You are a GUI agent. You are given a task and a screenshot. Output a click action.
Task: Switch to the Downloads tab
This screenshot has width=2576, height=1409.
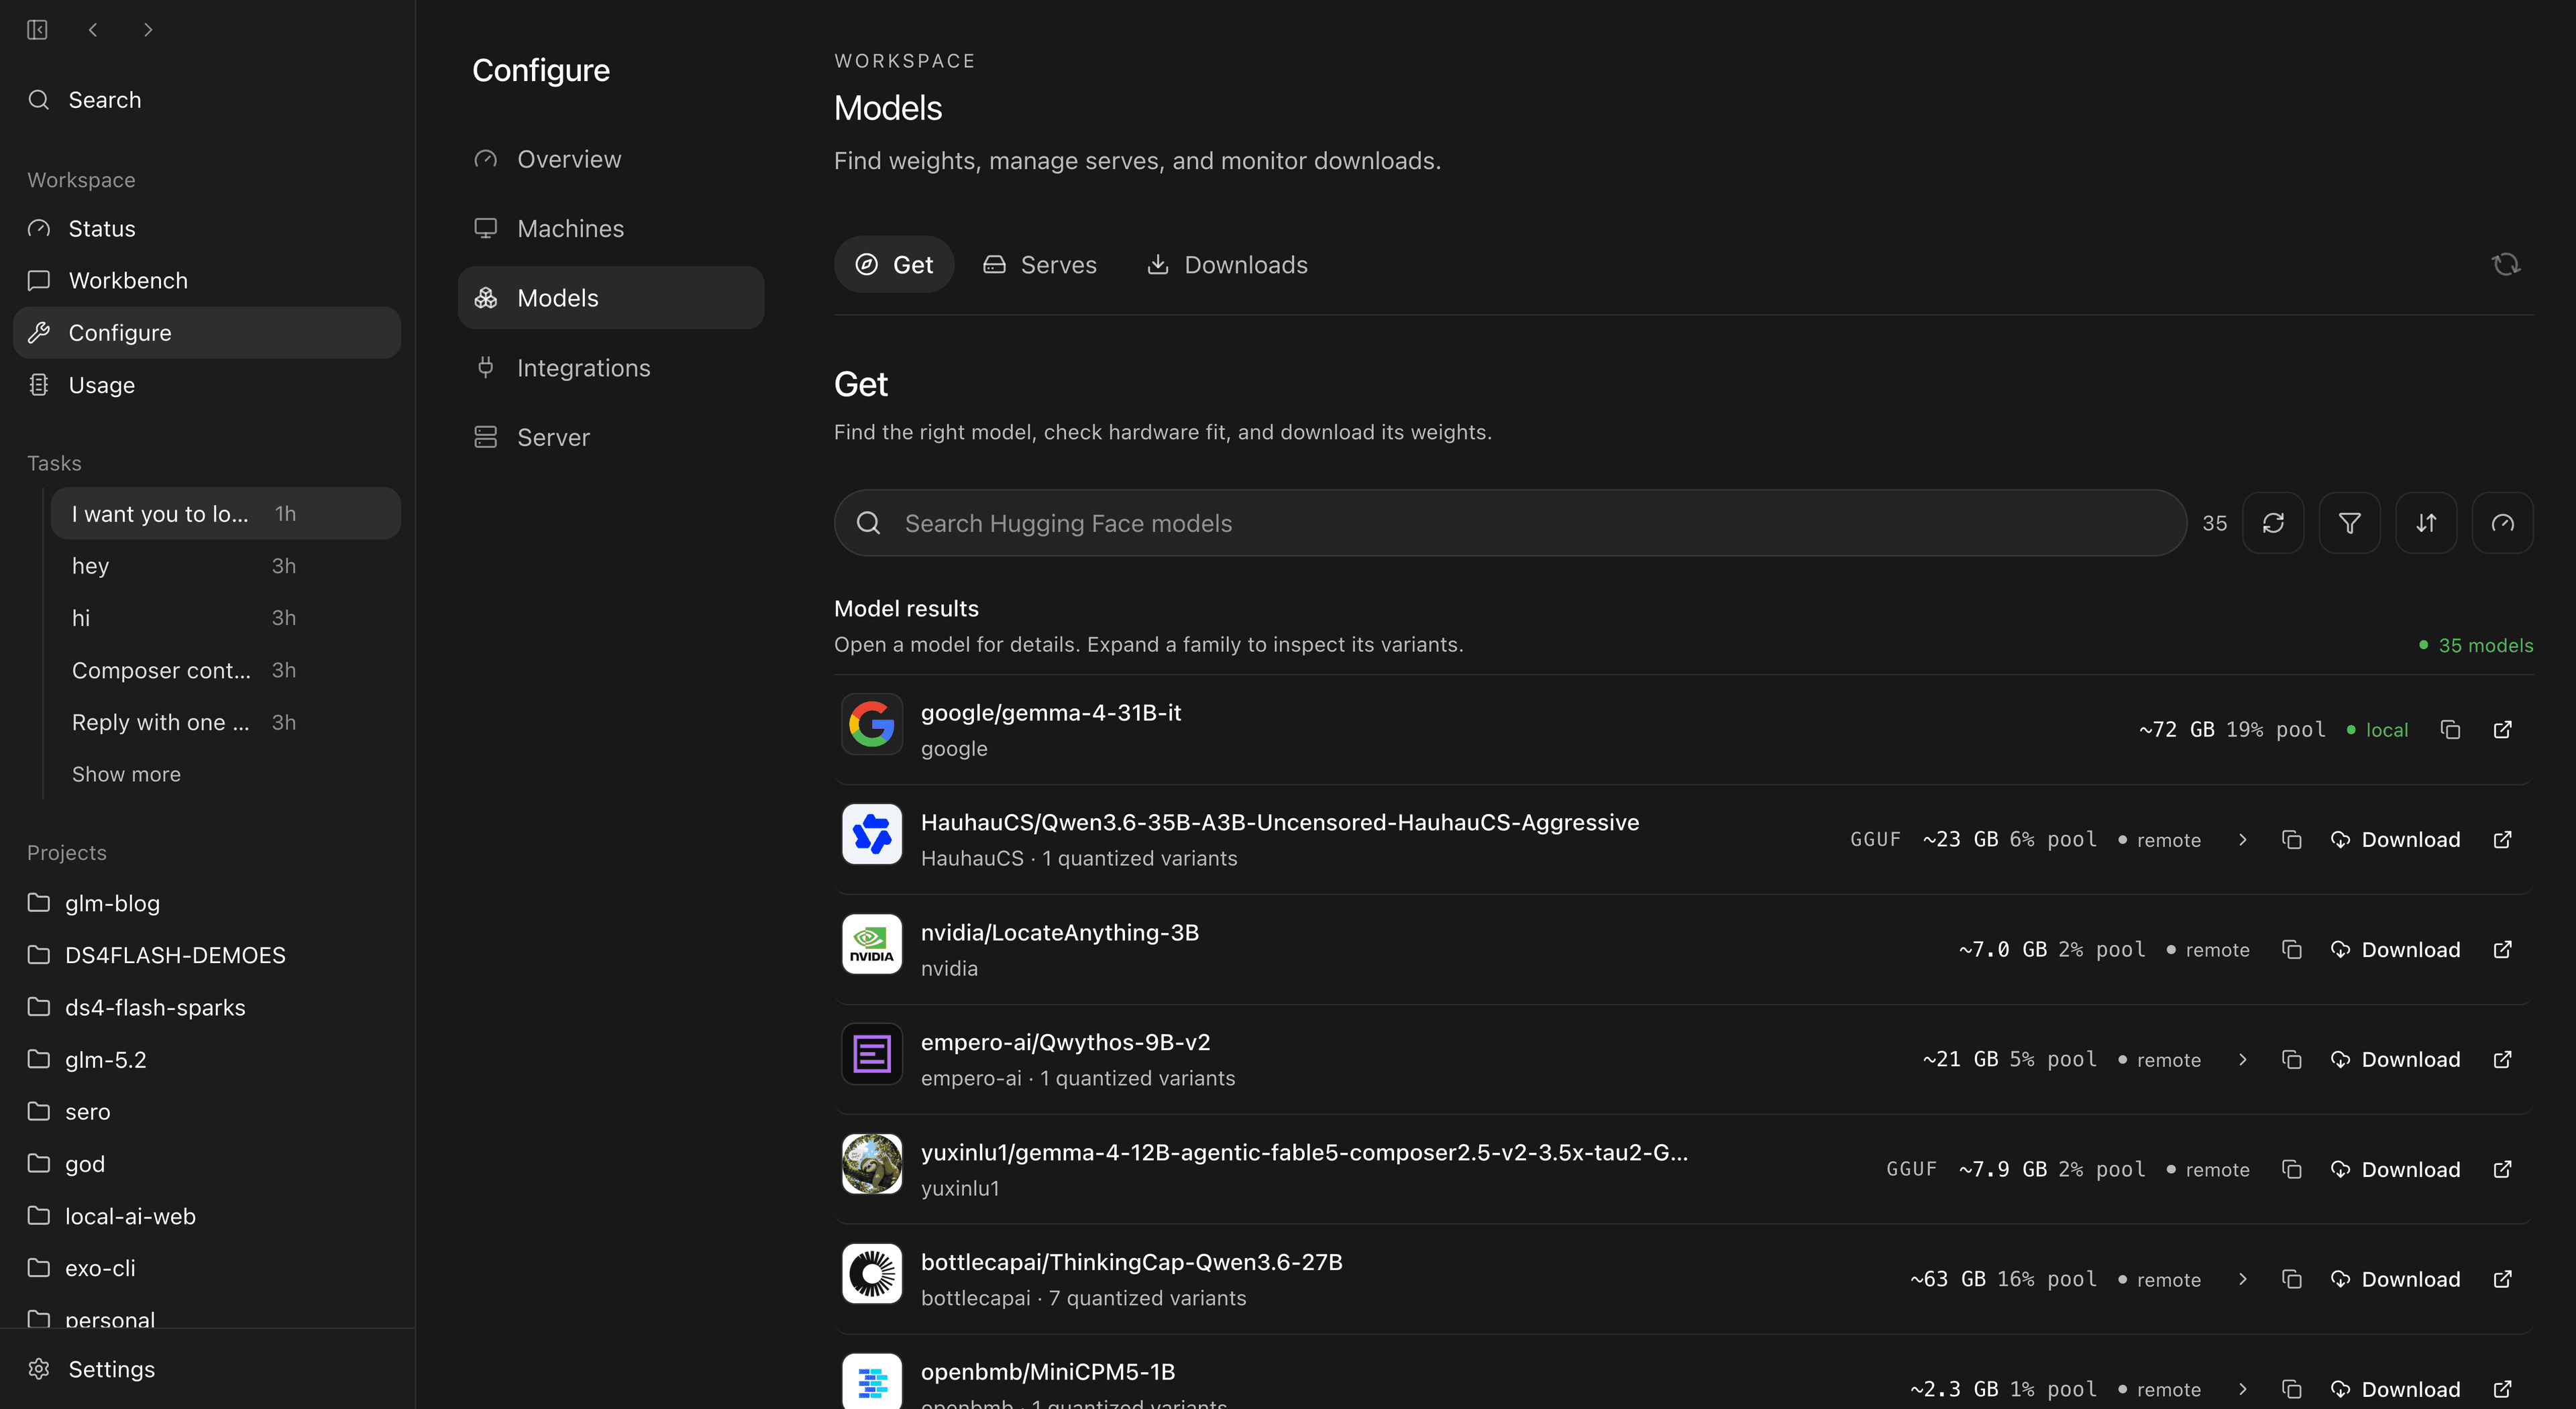point(1226,265)
